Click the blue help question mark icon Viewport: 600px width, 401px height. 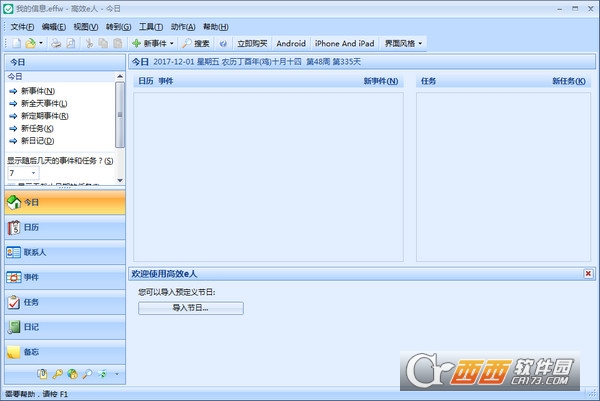(223, 44)
